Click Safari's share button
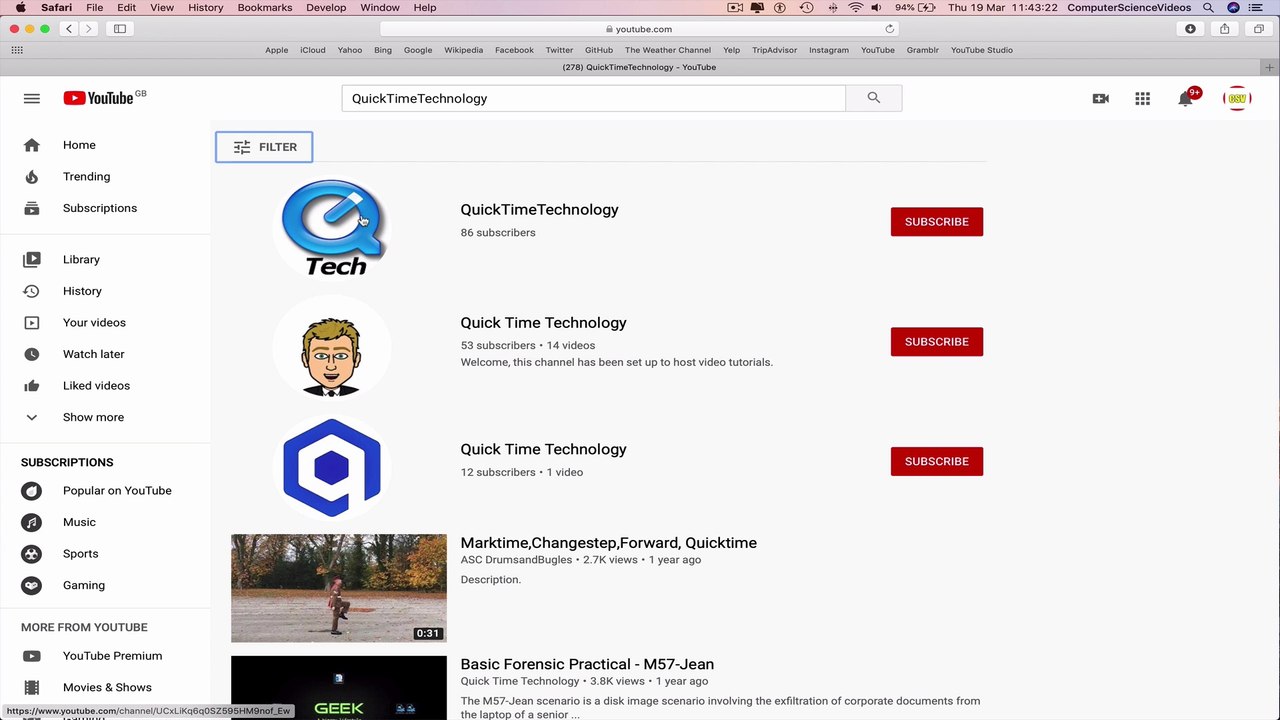Viewport: 1280px width, 720px height. coord(1224,29)
